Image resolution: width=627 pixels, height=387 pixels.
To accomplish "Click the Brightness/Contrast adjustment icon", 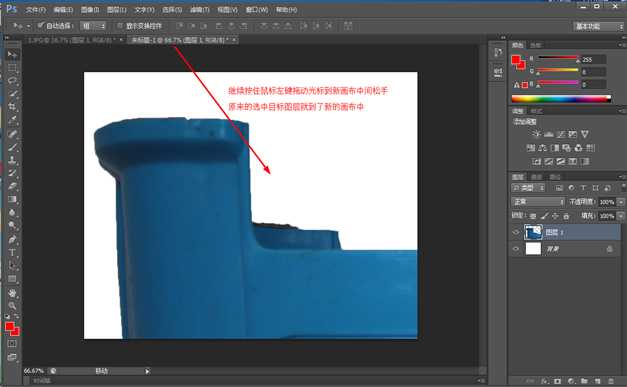I will coord(536,134).
